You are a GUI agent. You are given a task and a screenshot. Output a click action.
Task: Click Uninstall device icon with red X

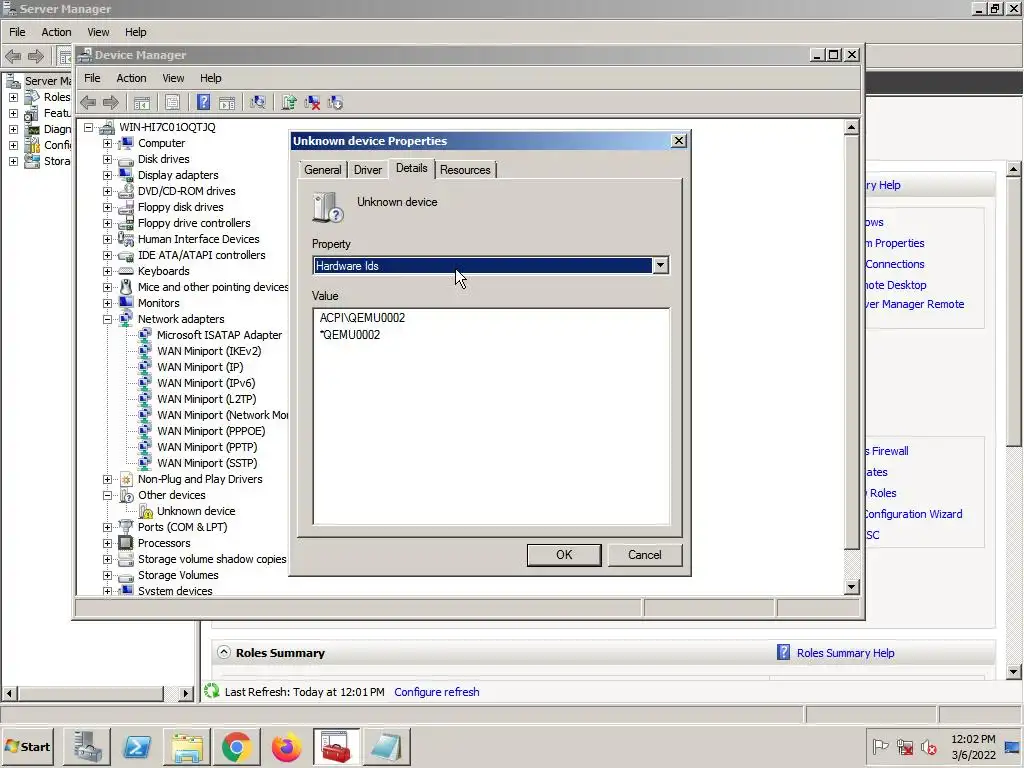(312, 103)
